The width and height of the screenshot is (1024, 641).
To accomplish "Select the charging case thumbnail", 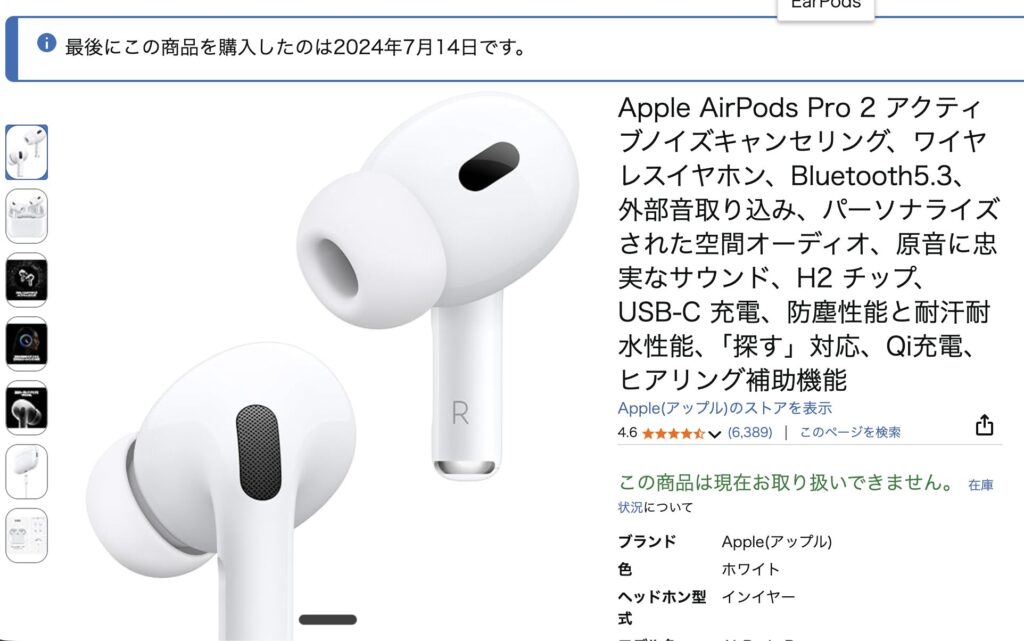I will coord(27,216).
